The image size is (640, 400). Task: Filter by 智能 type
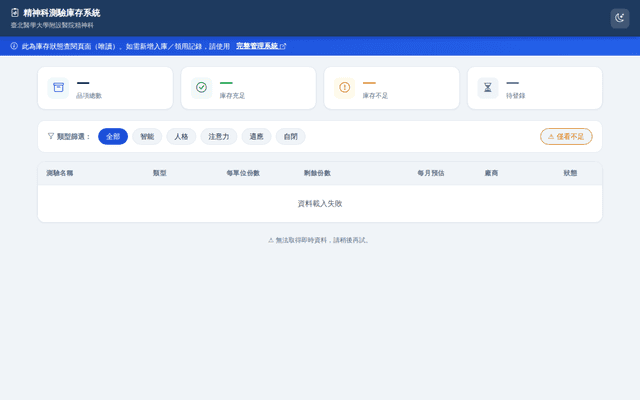[x=147, y=137]
